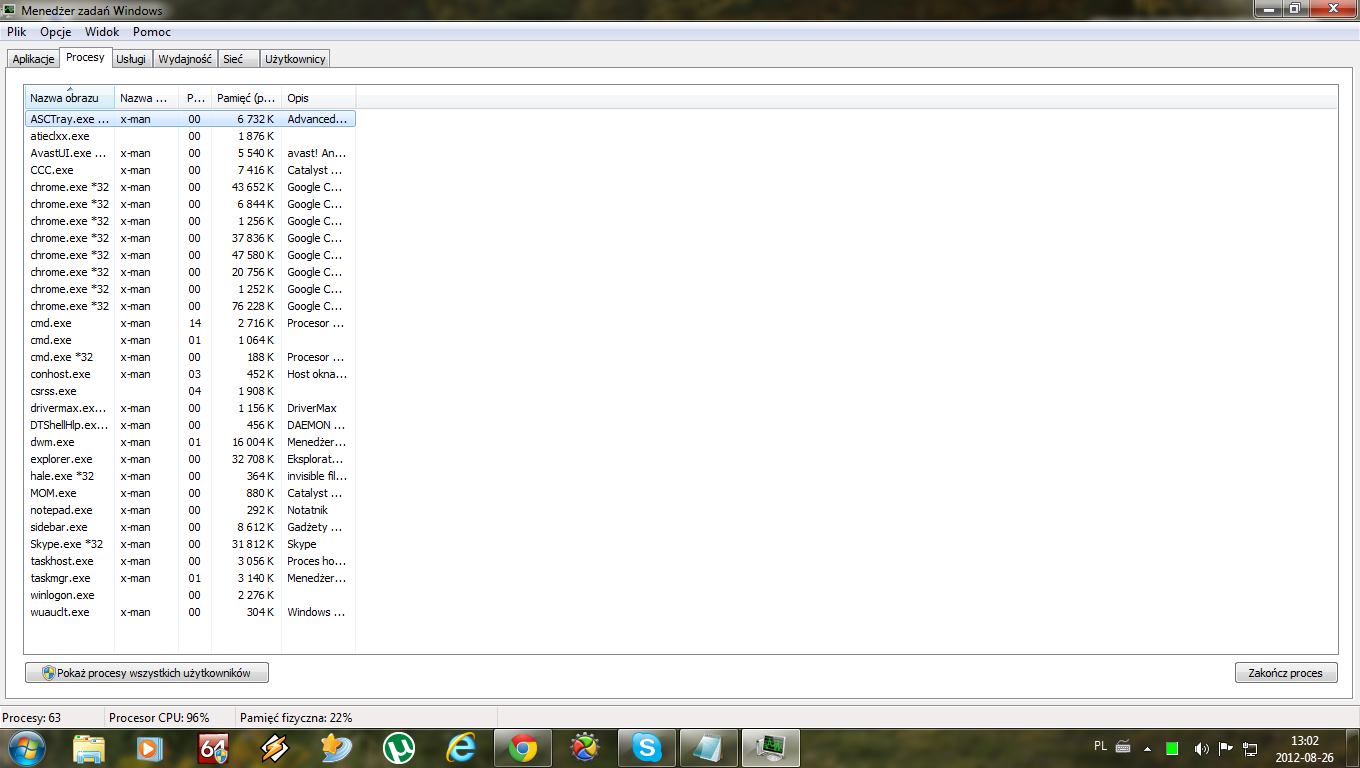Screen dimensions: 1360x768
Task: Launch Internet Explorer from the taskbar
Action: pyautogui.click(x=461, y=747)
